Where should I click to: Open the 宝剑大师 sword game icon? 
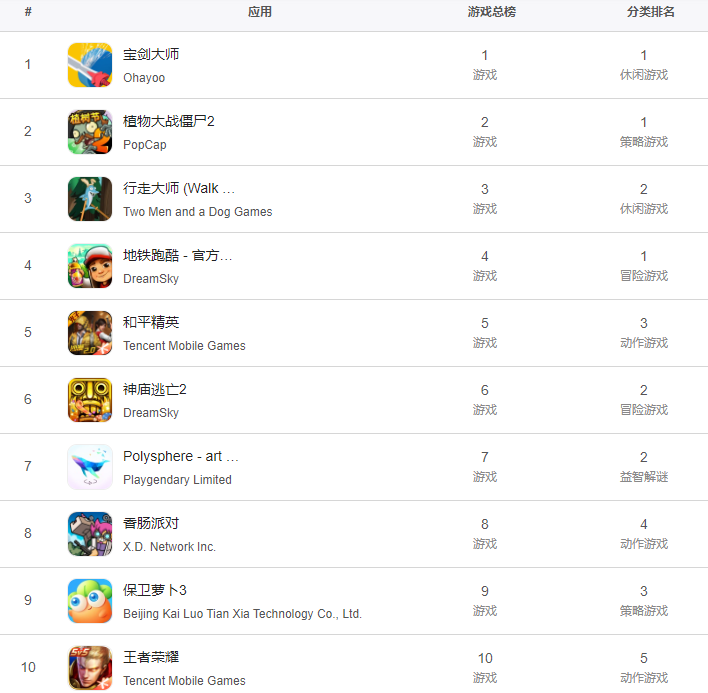pyautogui.click(x=90, y=65)
